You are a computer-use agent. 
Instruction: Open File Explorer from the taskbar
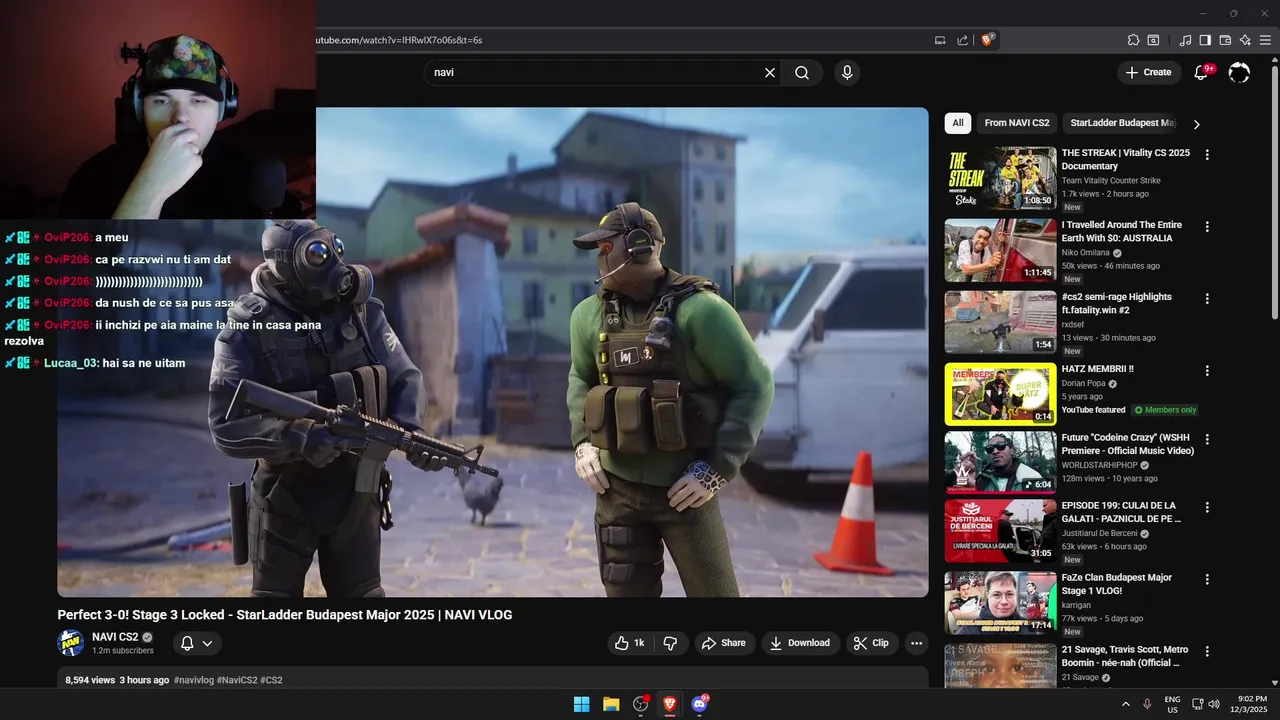(x=611, y=704)
